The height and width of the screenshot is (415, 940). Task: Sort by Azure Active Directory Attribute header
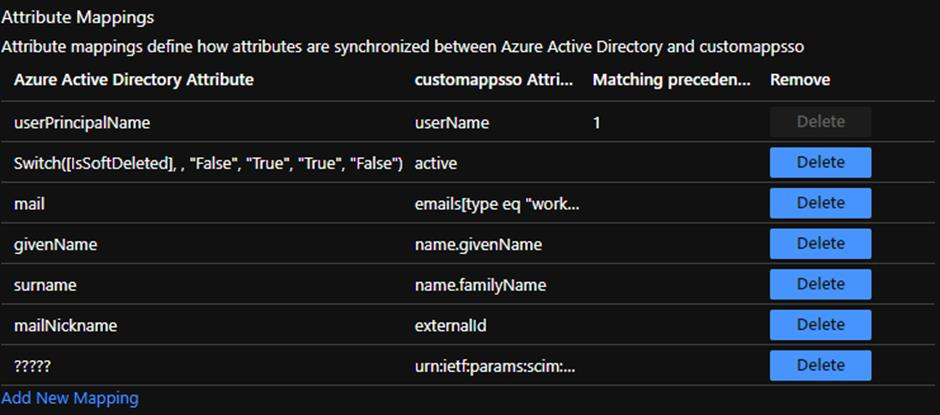[x=133, y=80]
